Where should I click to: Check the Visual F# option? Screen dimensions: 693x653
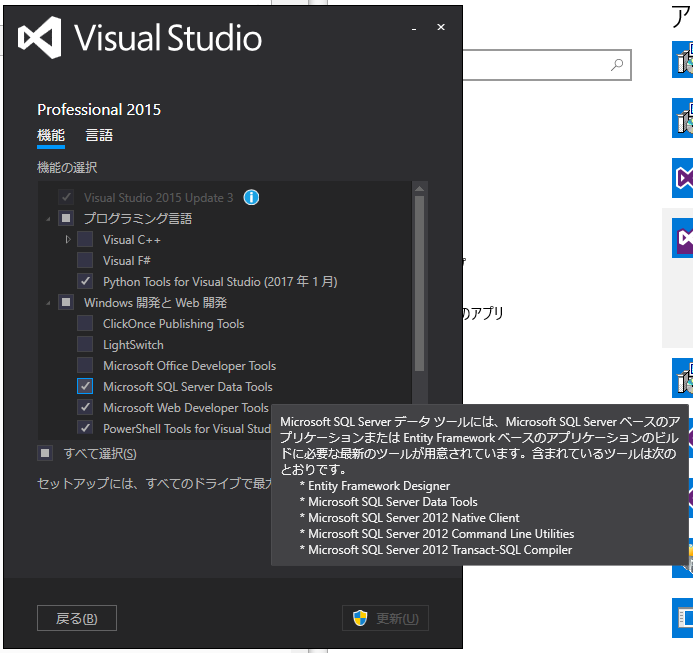pos(85,261)
